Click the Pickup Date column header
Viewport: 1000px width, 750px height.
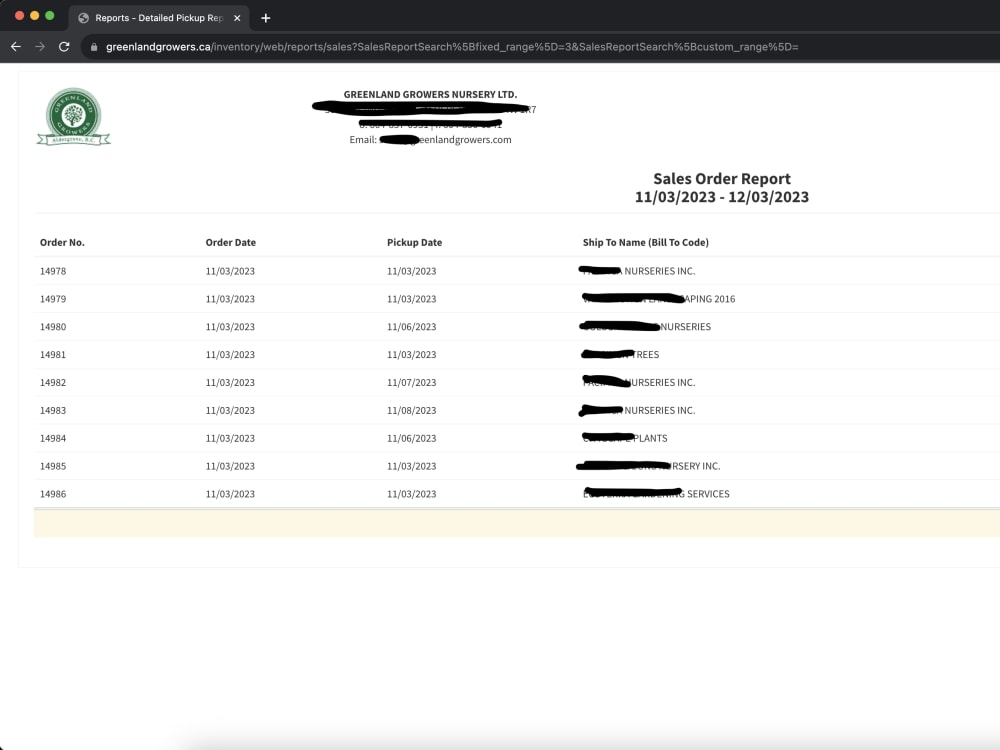[414, 242]
